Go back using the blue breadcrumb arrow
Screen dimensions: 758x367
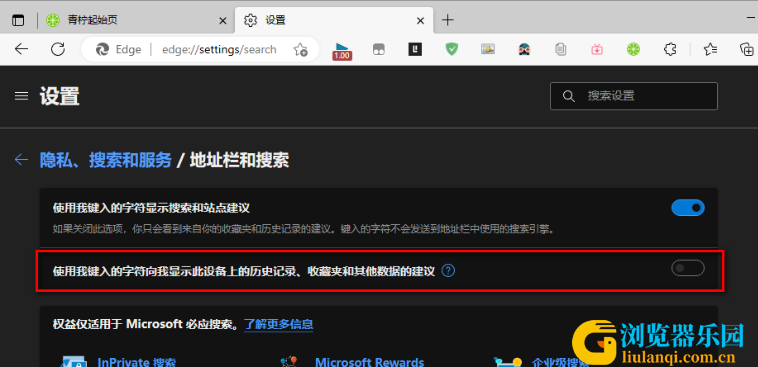(21, 160)
